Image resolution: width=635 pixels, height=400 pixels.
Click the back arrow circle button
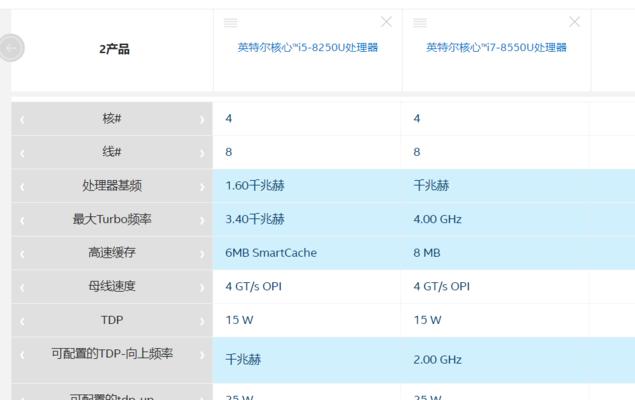coord(11,48)
